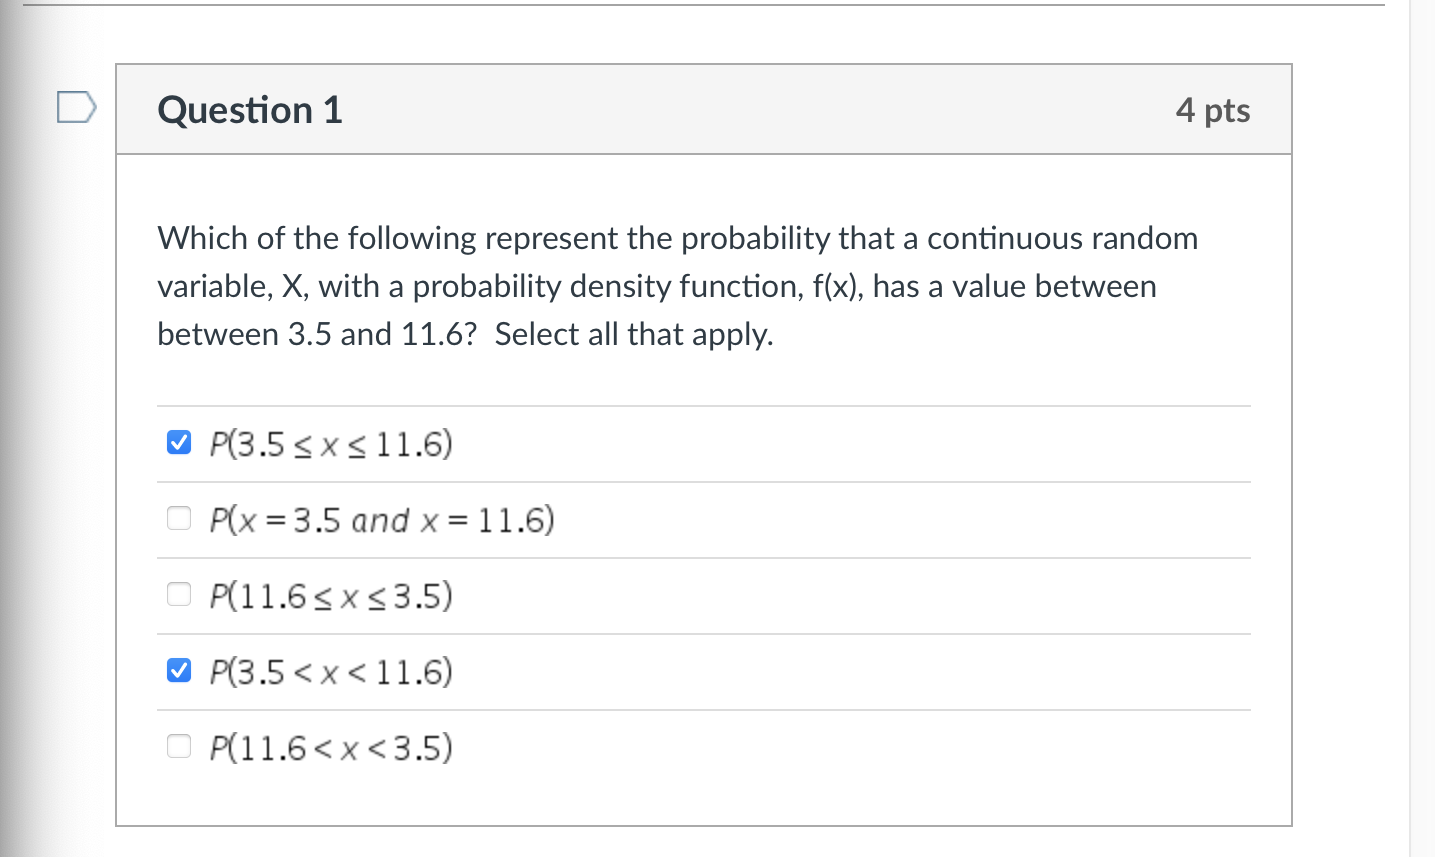Click the empty row area right of P(3.5 ≤ x ≤ 11.6)
This screenshot has width=1435, height=857.
(850, 444)
